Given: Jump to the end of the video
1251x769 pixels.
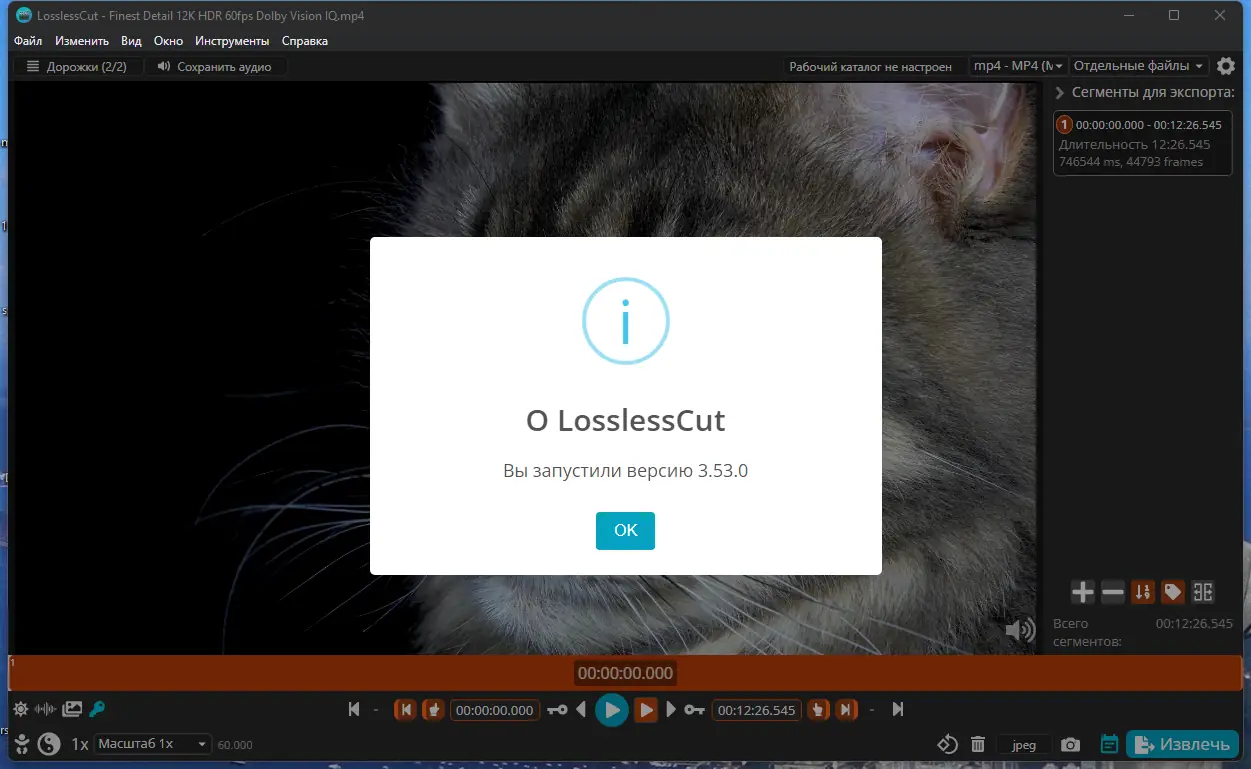Looking at the screenshot, I should (898, 710).
